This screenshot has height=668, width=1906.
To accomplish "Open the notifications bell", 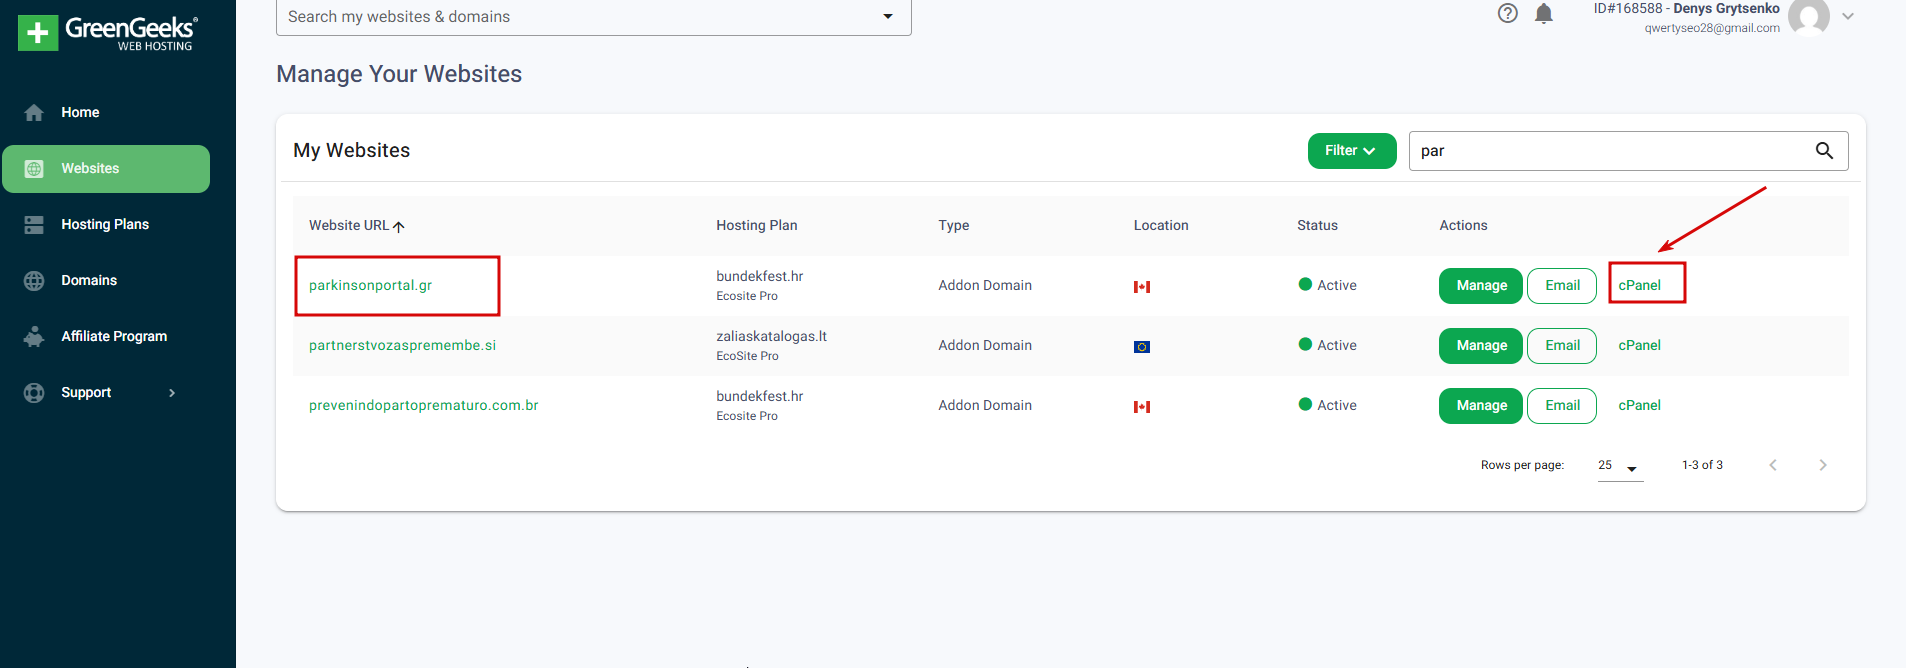I will [x=1544, y=13].
